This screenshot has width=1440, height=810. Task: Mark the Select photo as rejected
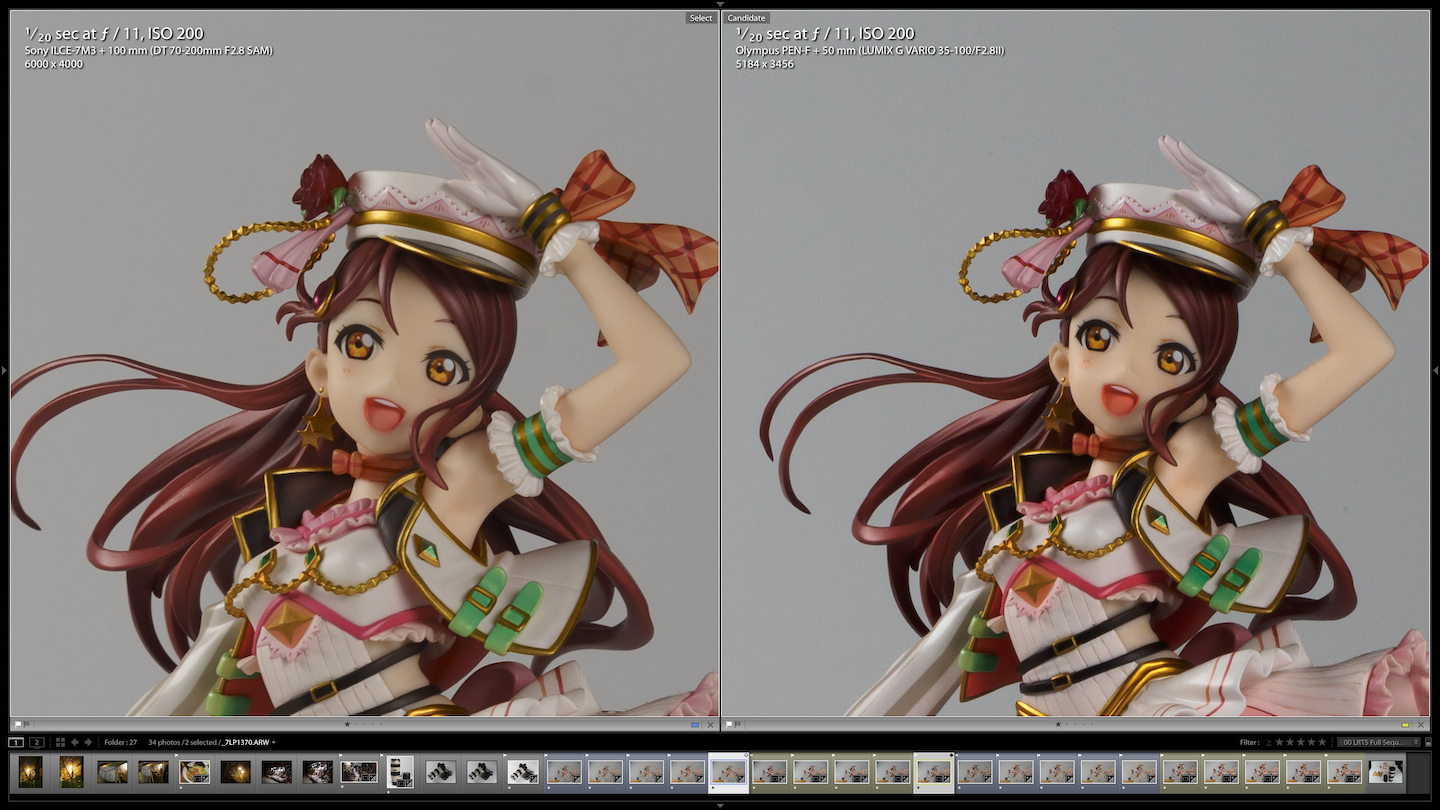(x=27, y=724)
